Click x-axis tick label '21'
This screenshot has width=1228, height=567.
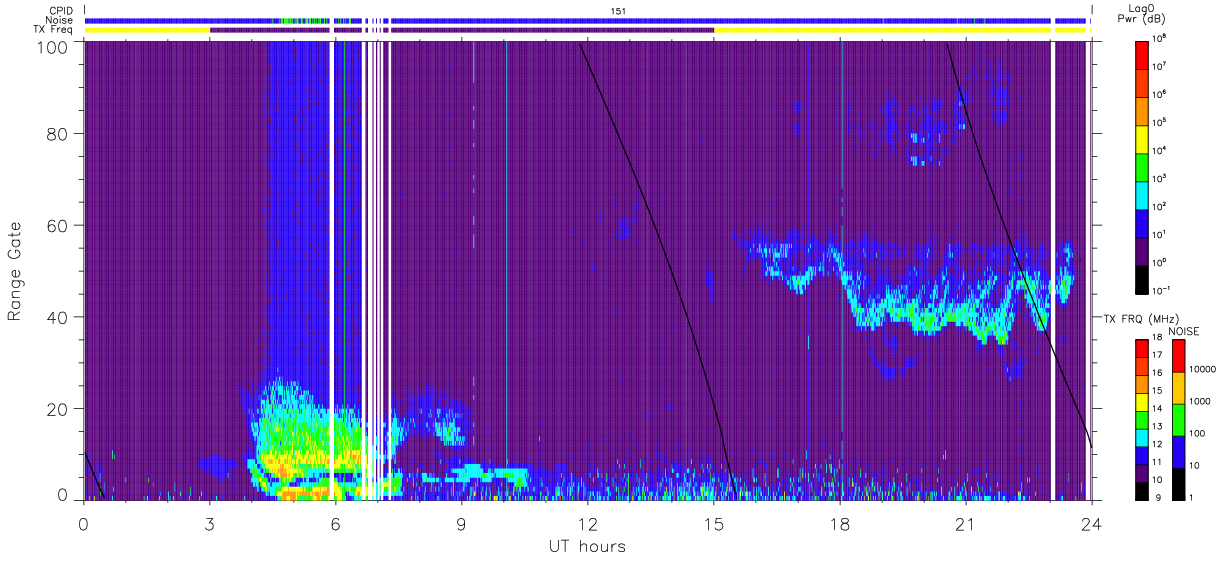pos(965,524)
